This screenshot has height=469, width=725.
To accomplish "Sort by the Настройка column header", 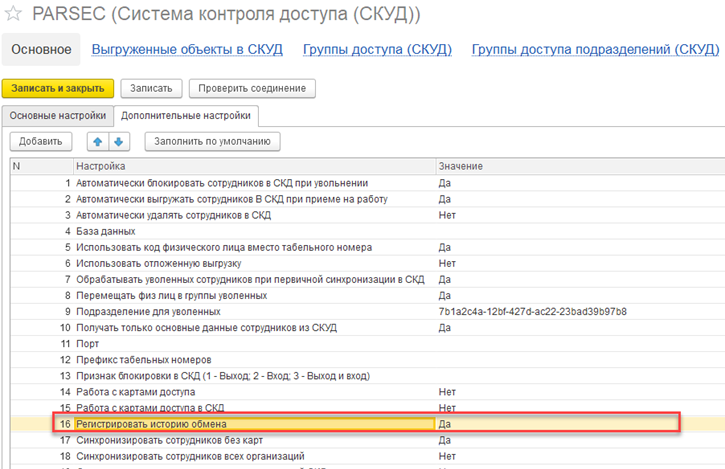I will pos(254,165).
